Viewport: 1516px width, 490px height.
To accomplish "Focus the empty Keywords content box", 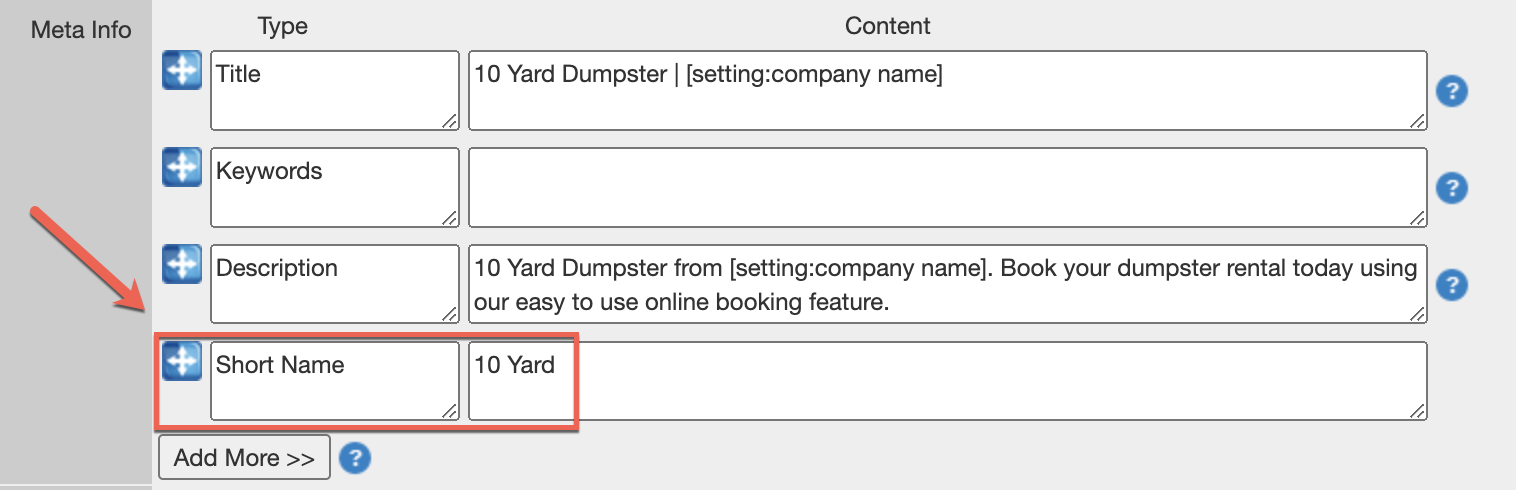I will click(x=946, y=187).
